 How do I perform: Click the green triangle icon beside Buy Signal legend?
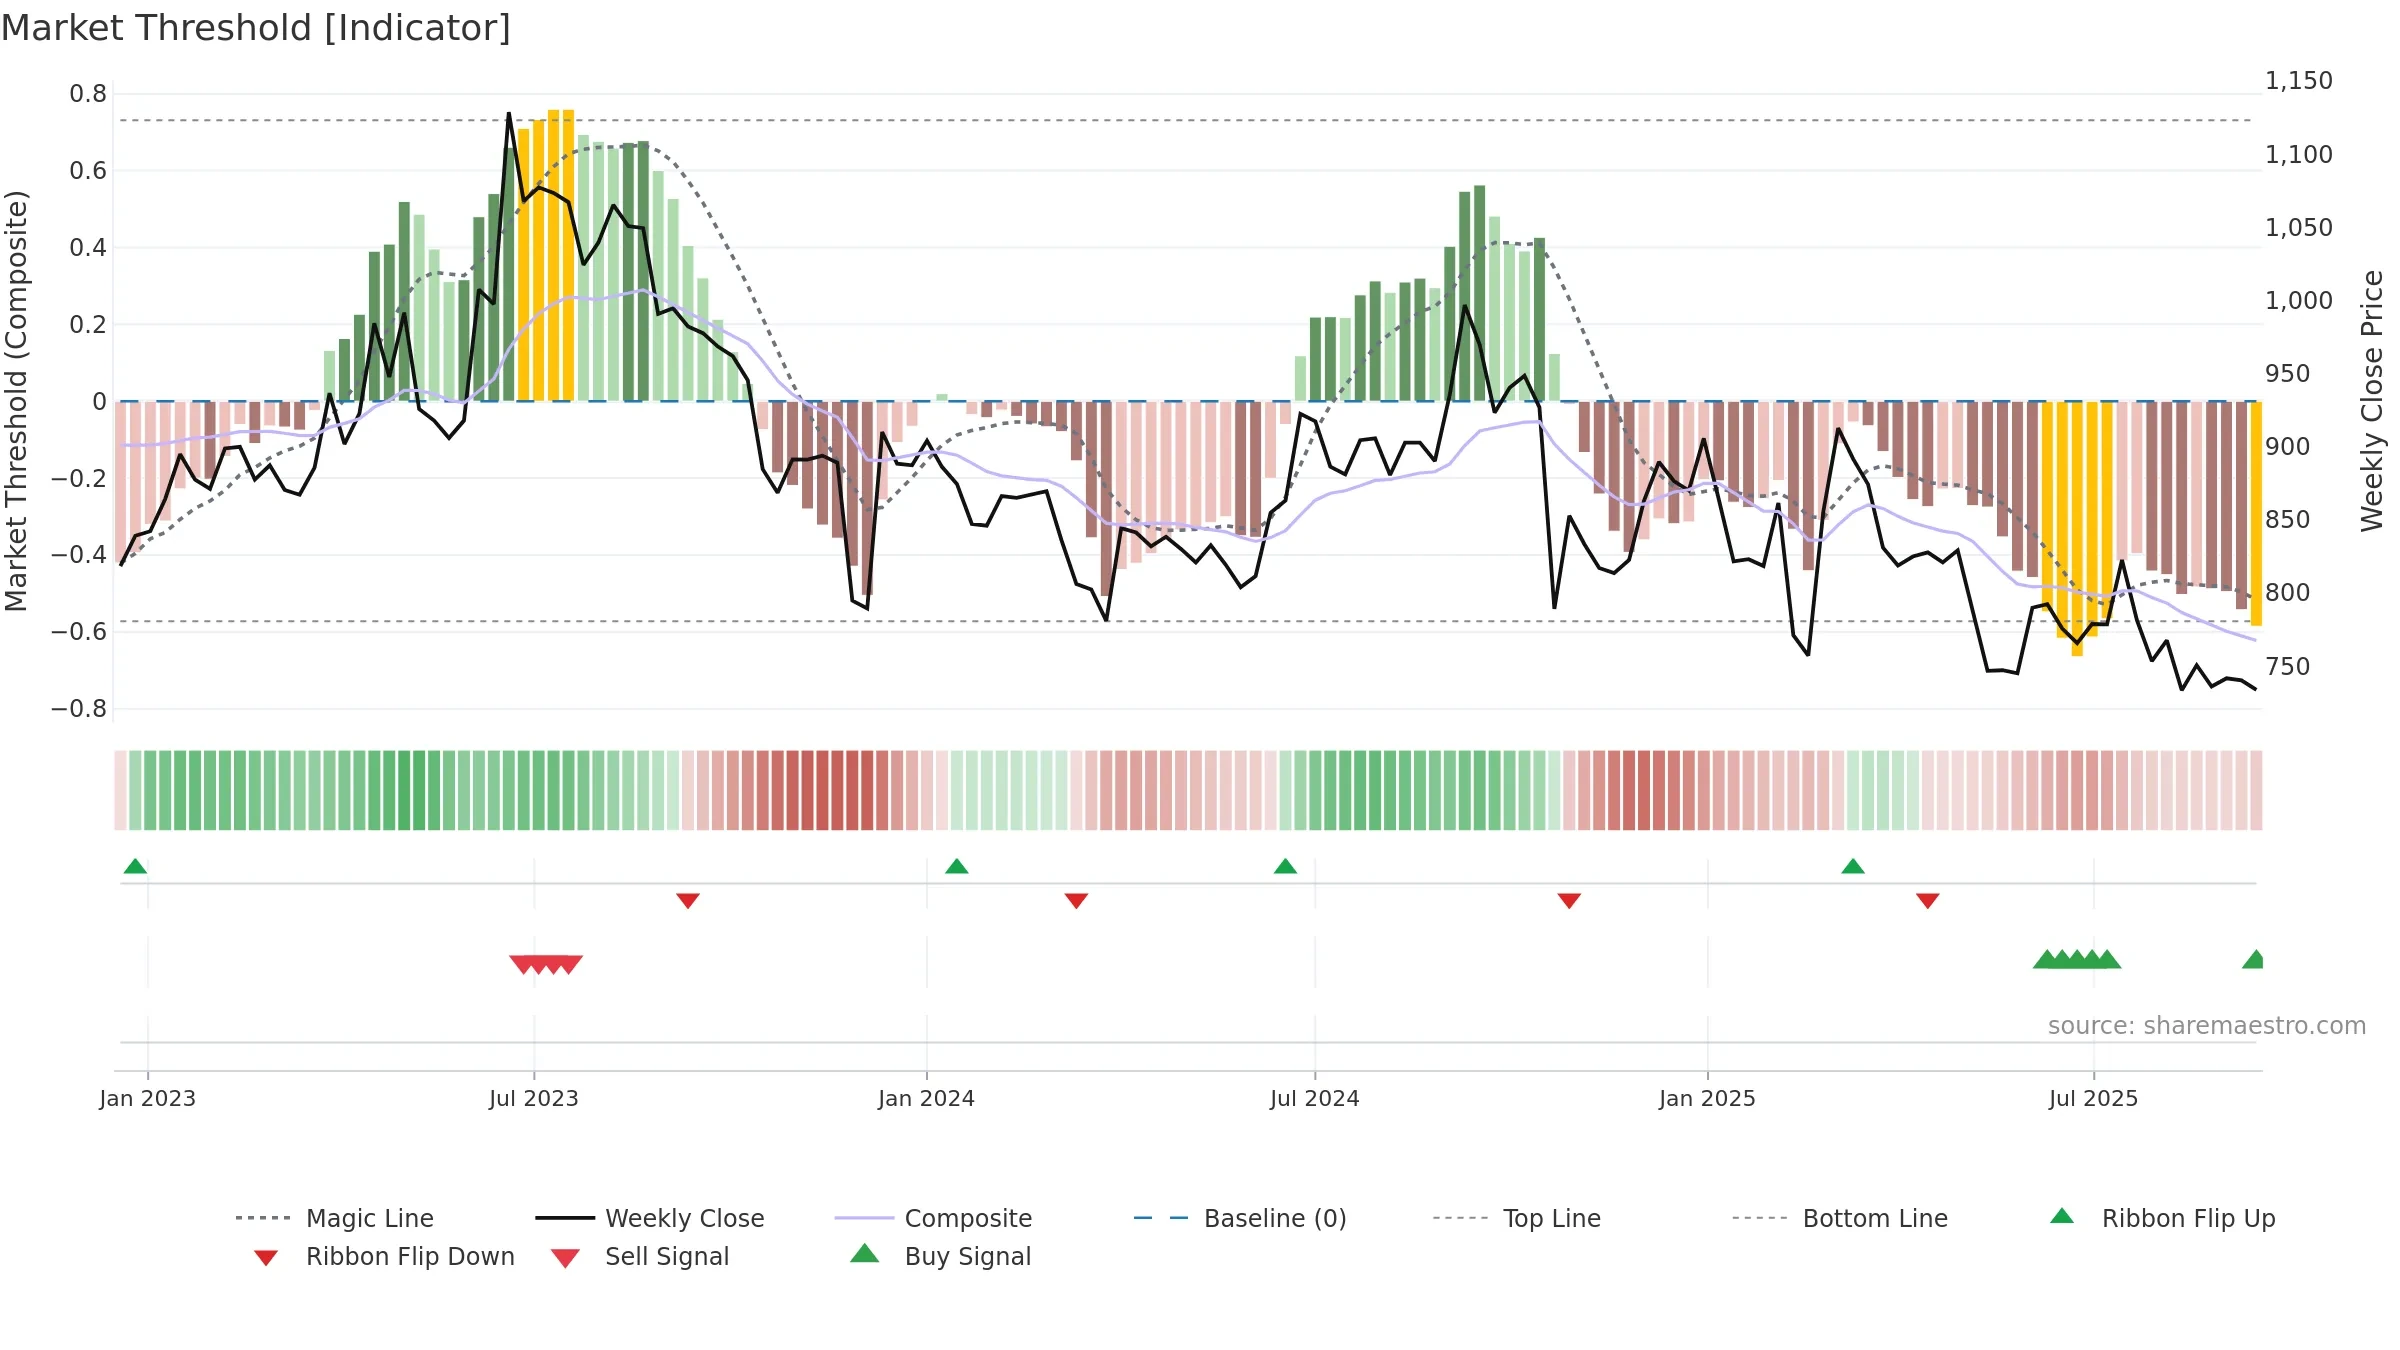pos(865,1253)
